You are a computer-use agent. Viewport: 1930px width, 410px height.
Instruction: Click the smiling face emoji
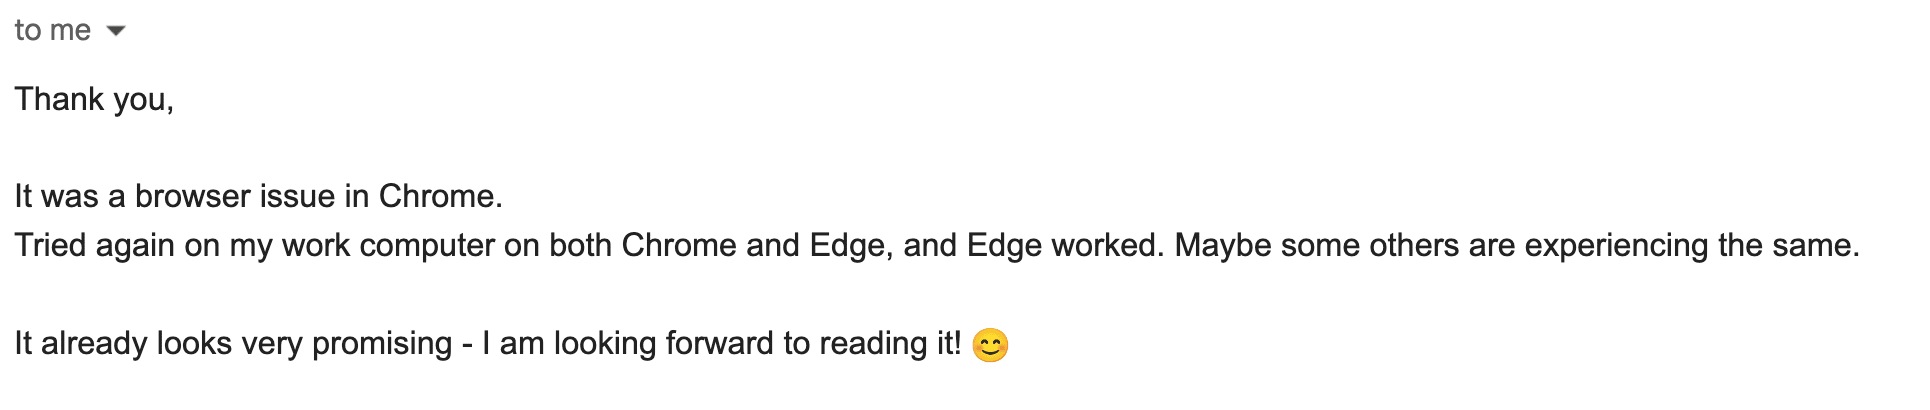pyautogui.click(x=990, y=345)
